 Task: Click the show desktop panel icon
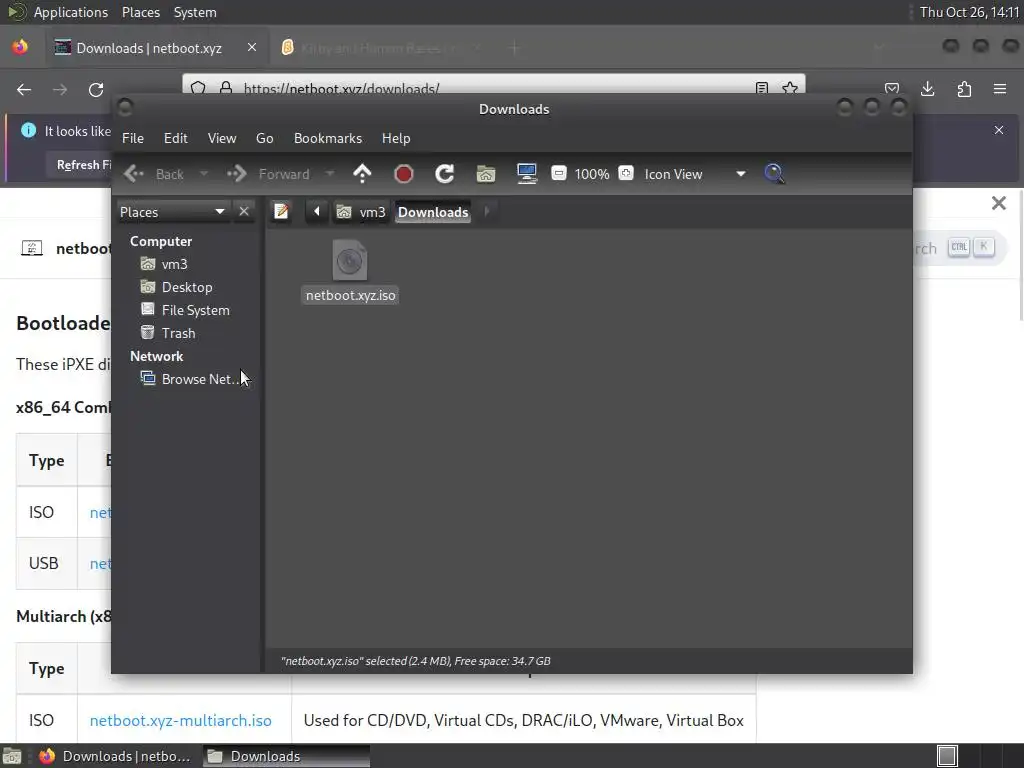(x=12, y=756)
